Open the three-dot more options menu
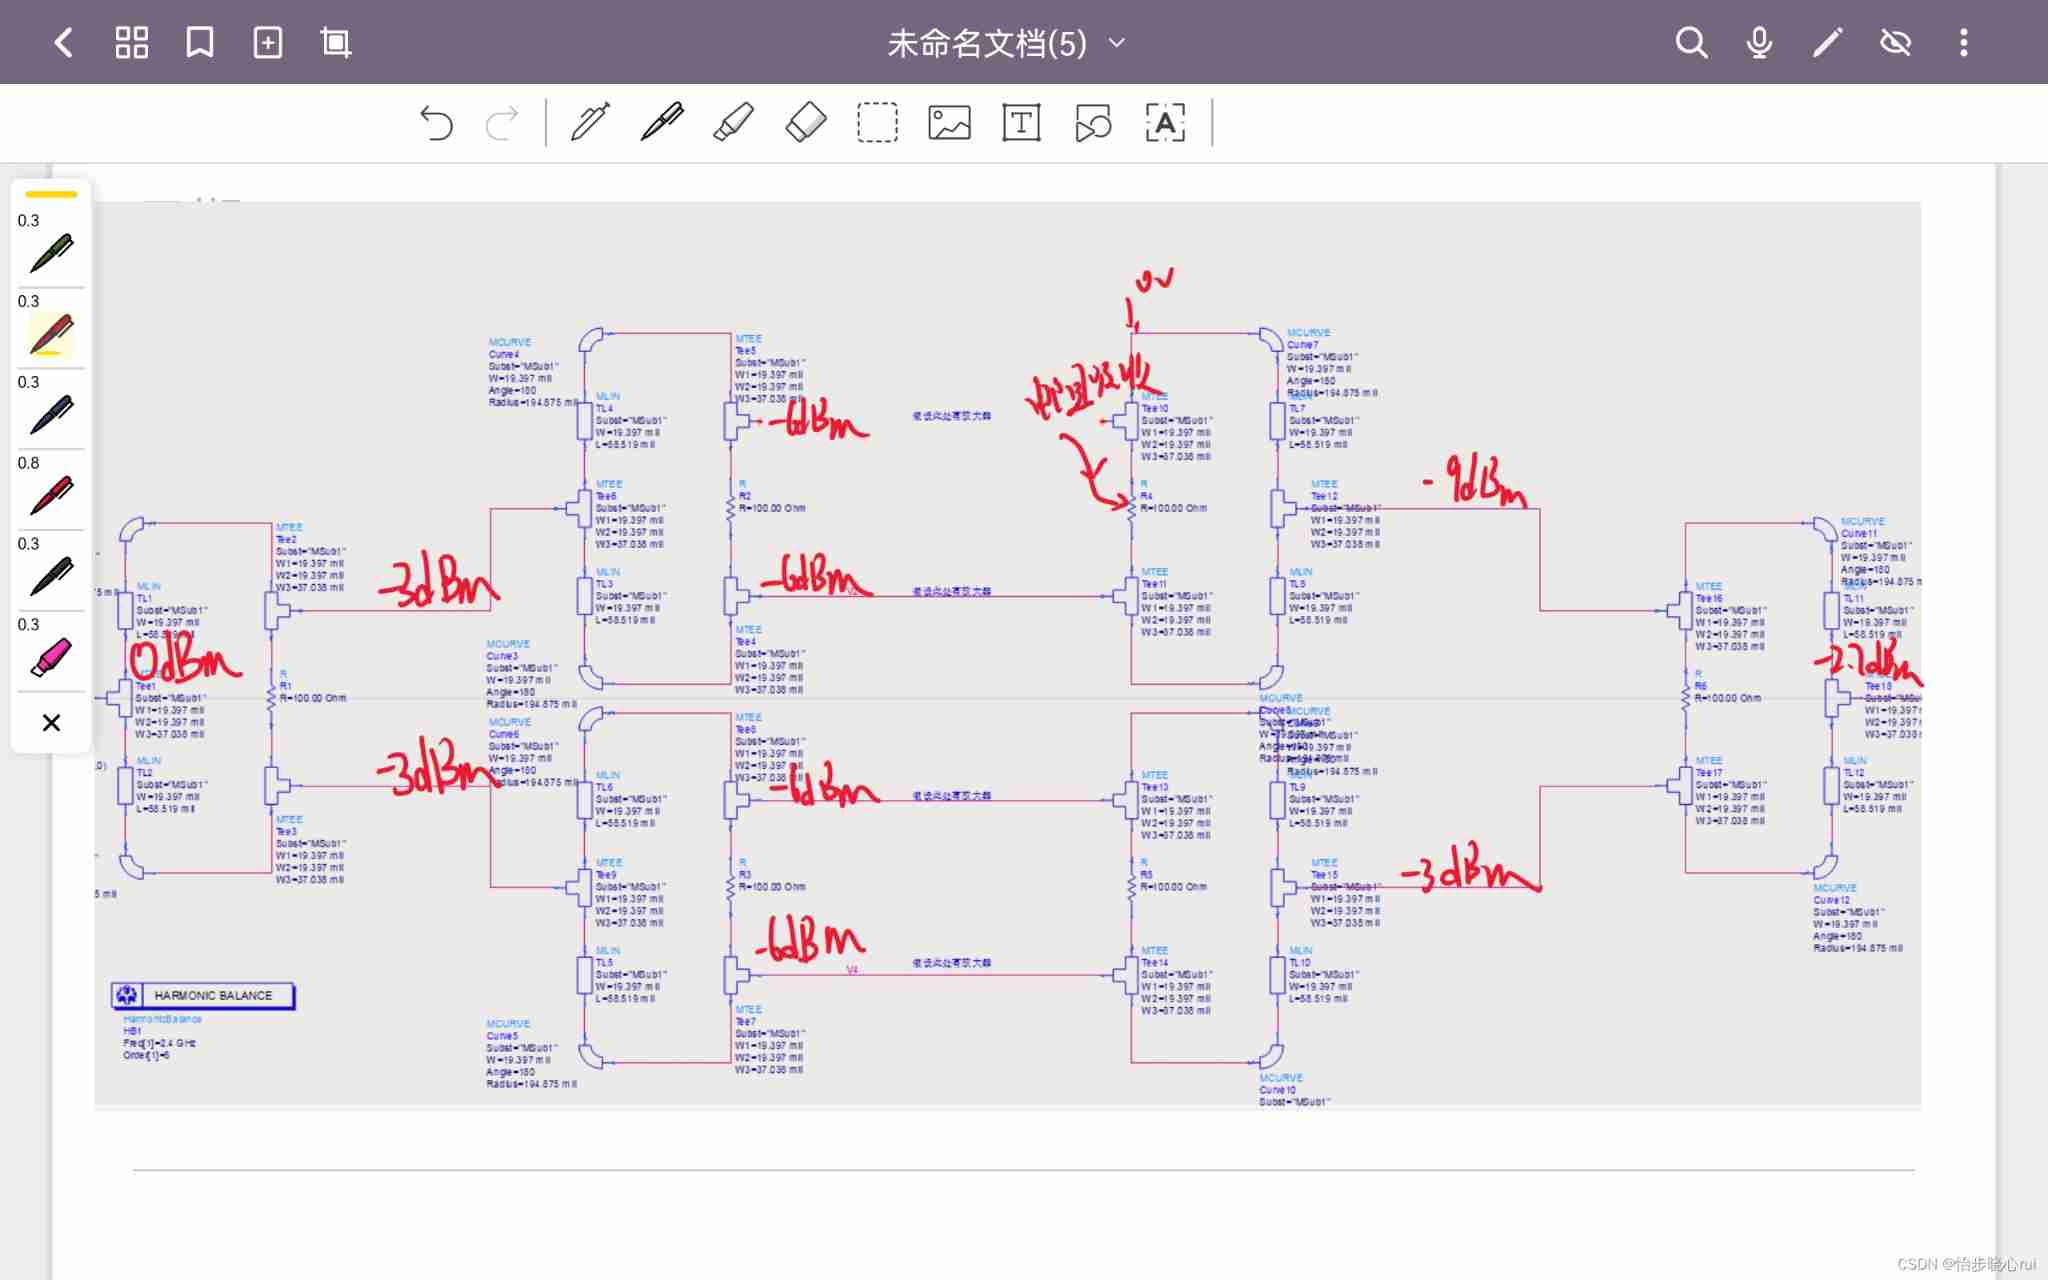This screenshot has height=1280, width=2048. point(1963,43)
